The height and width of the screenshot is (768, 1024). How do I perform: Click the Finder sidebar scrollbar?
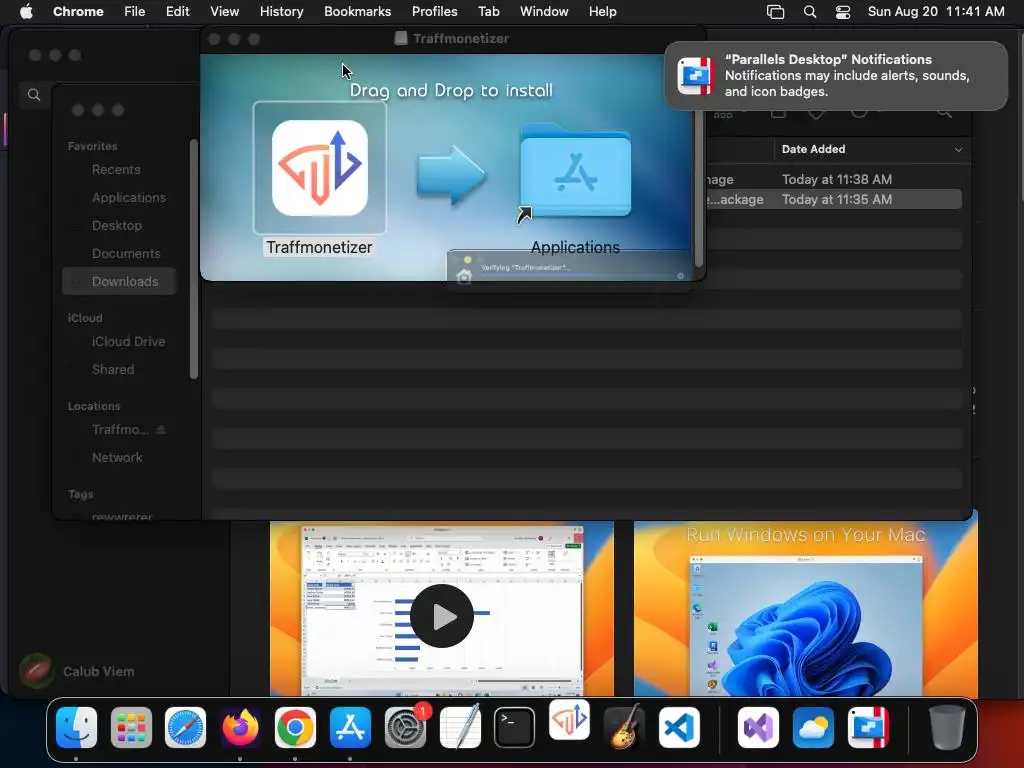[193, 259]
